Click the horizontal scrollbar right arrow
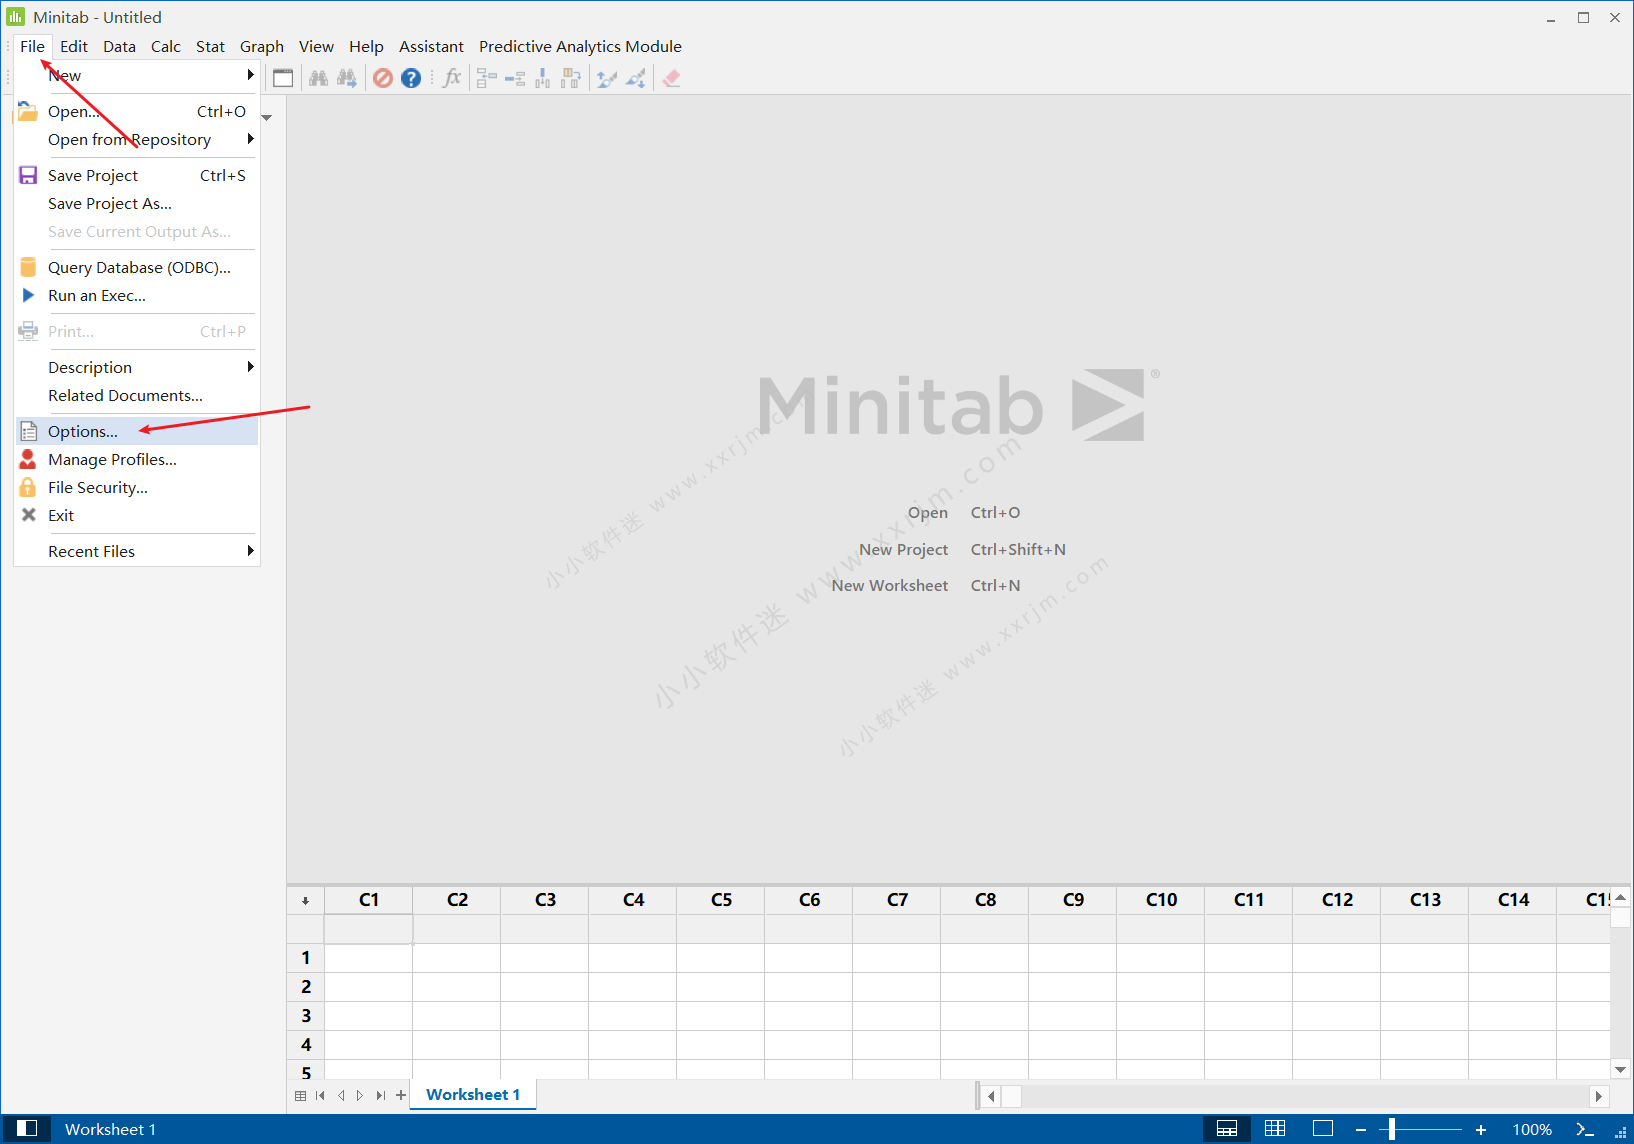The width and height of the screenshot is (1634, 1144). (x=1599, y=1096)
